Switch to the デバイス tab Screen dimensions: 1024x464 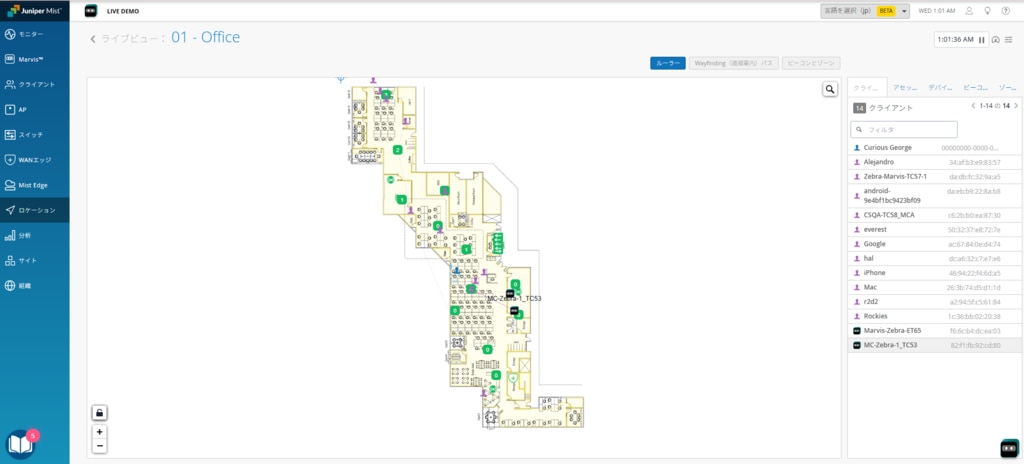click(940, 88)
